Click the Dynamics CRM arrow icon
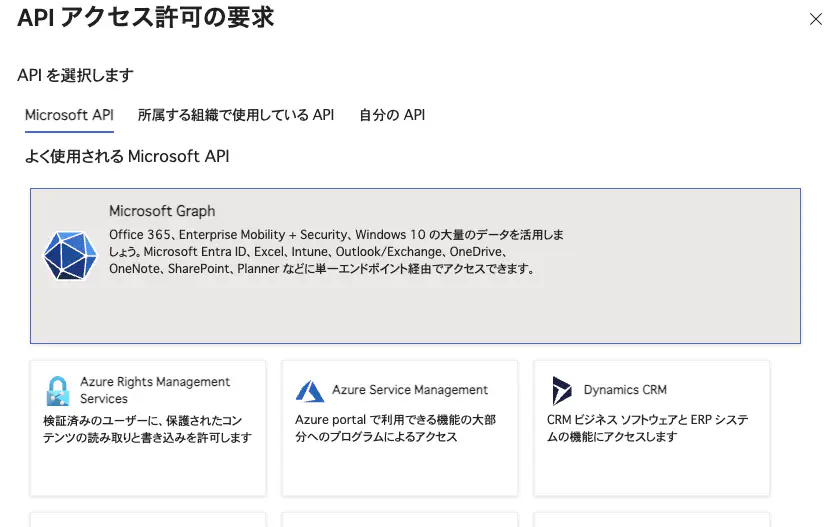Viewport: 832px width, 527px height. [562, 391]
